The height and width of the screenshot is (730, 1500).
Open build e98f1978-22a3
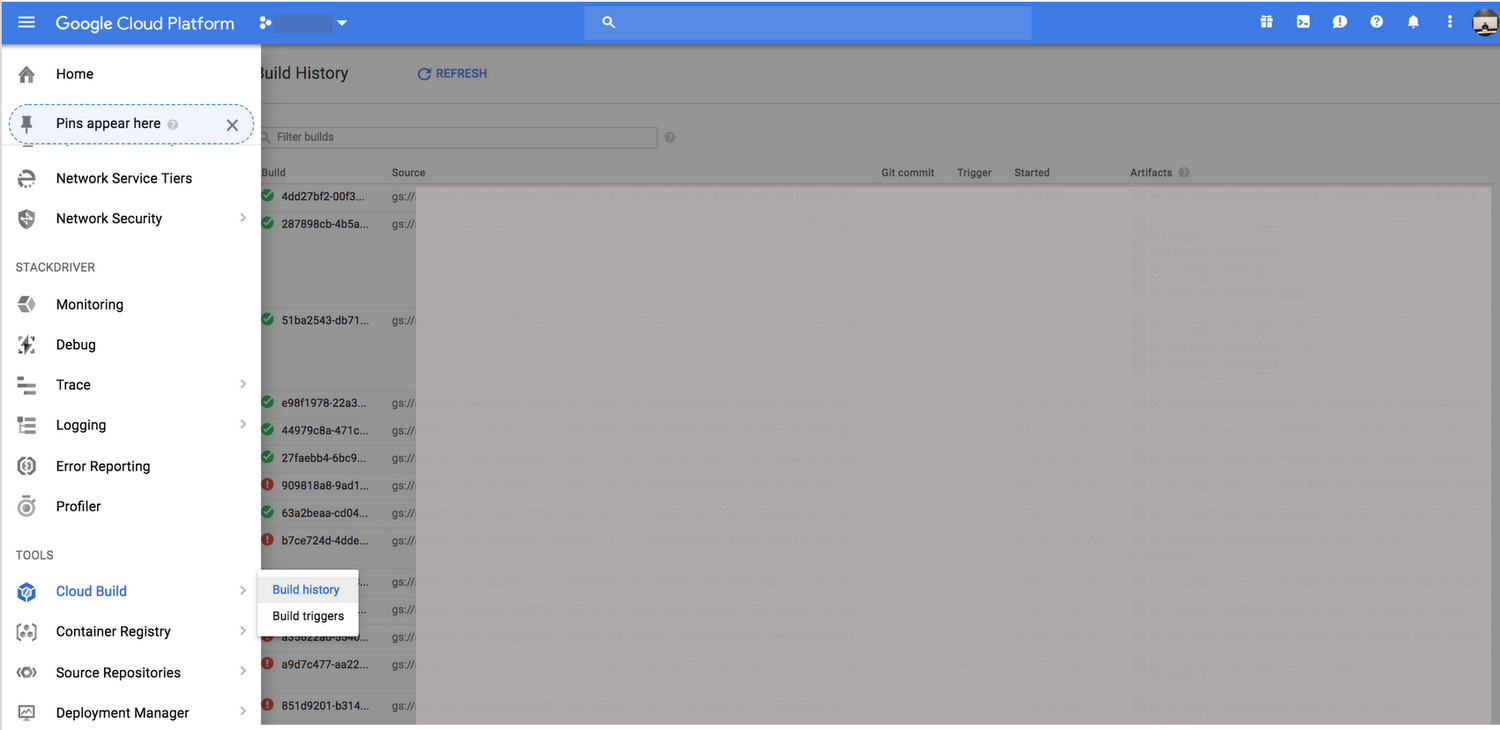click(324, 402)
